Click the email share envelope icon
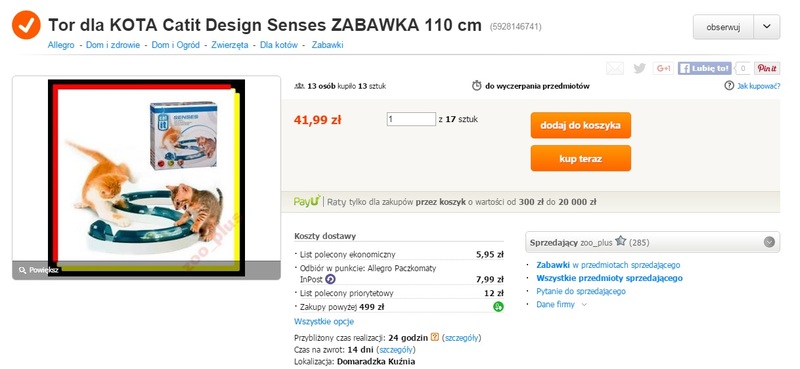 615,68
